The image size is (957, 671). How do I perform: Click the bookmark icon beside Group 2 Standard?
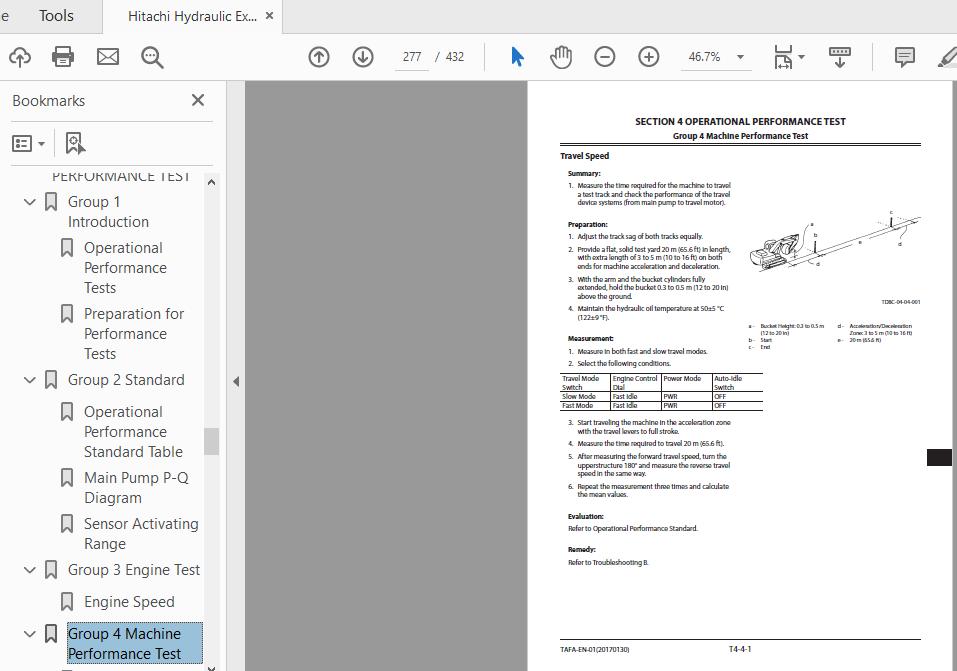pos(51,380)
